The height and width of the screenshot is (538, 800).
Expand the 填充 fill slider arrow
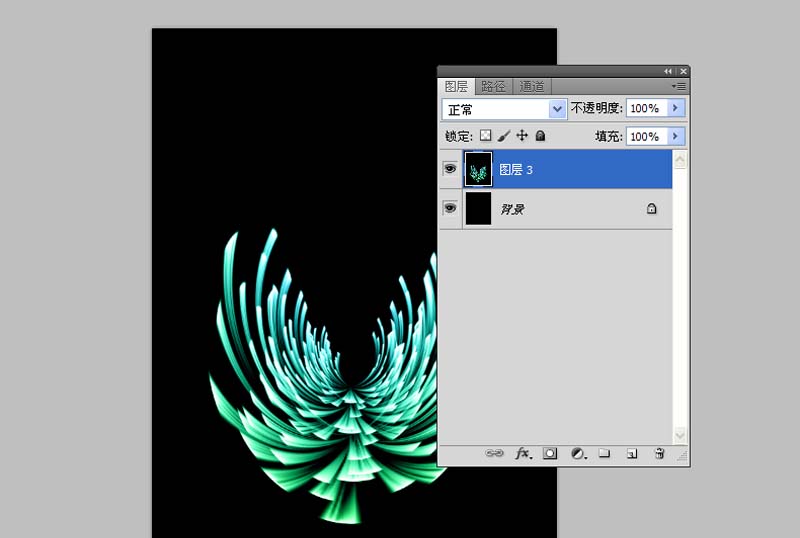[x=675, y=136]
